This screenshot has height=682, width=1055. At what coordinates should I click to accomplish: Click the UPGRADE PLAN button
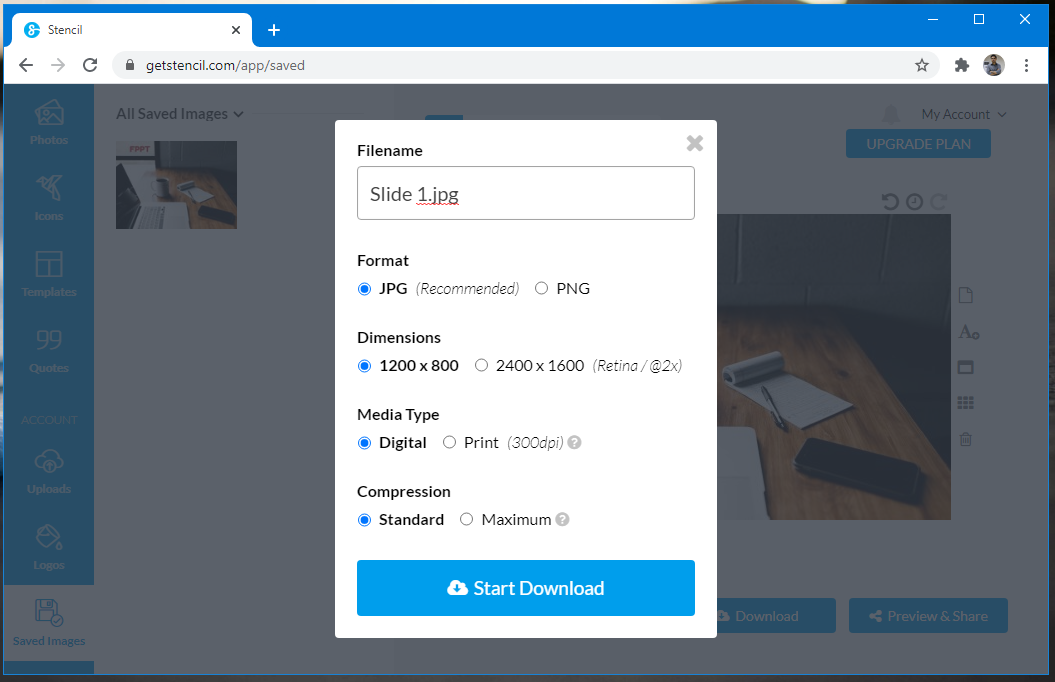pos(918,144)
